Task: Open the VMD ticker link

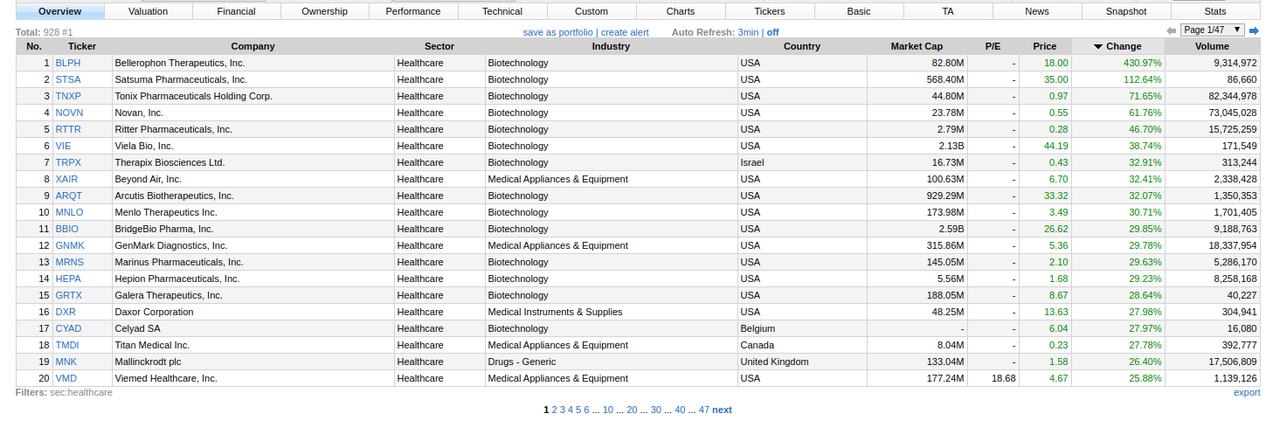Action: [66, 378]
